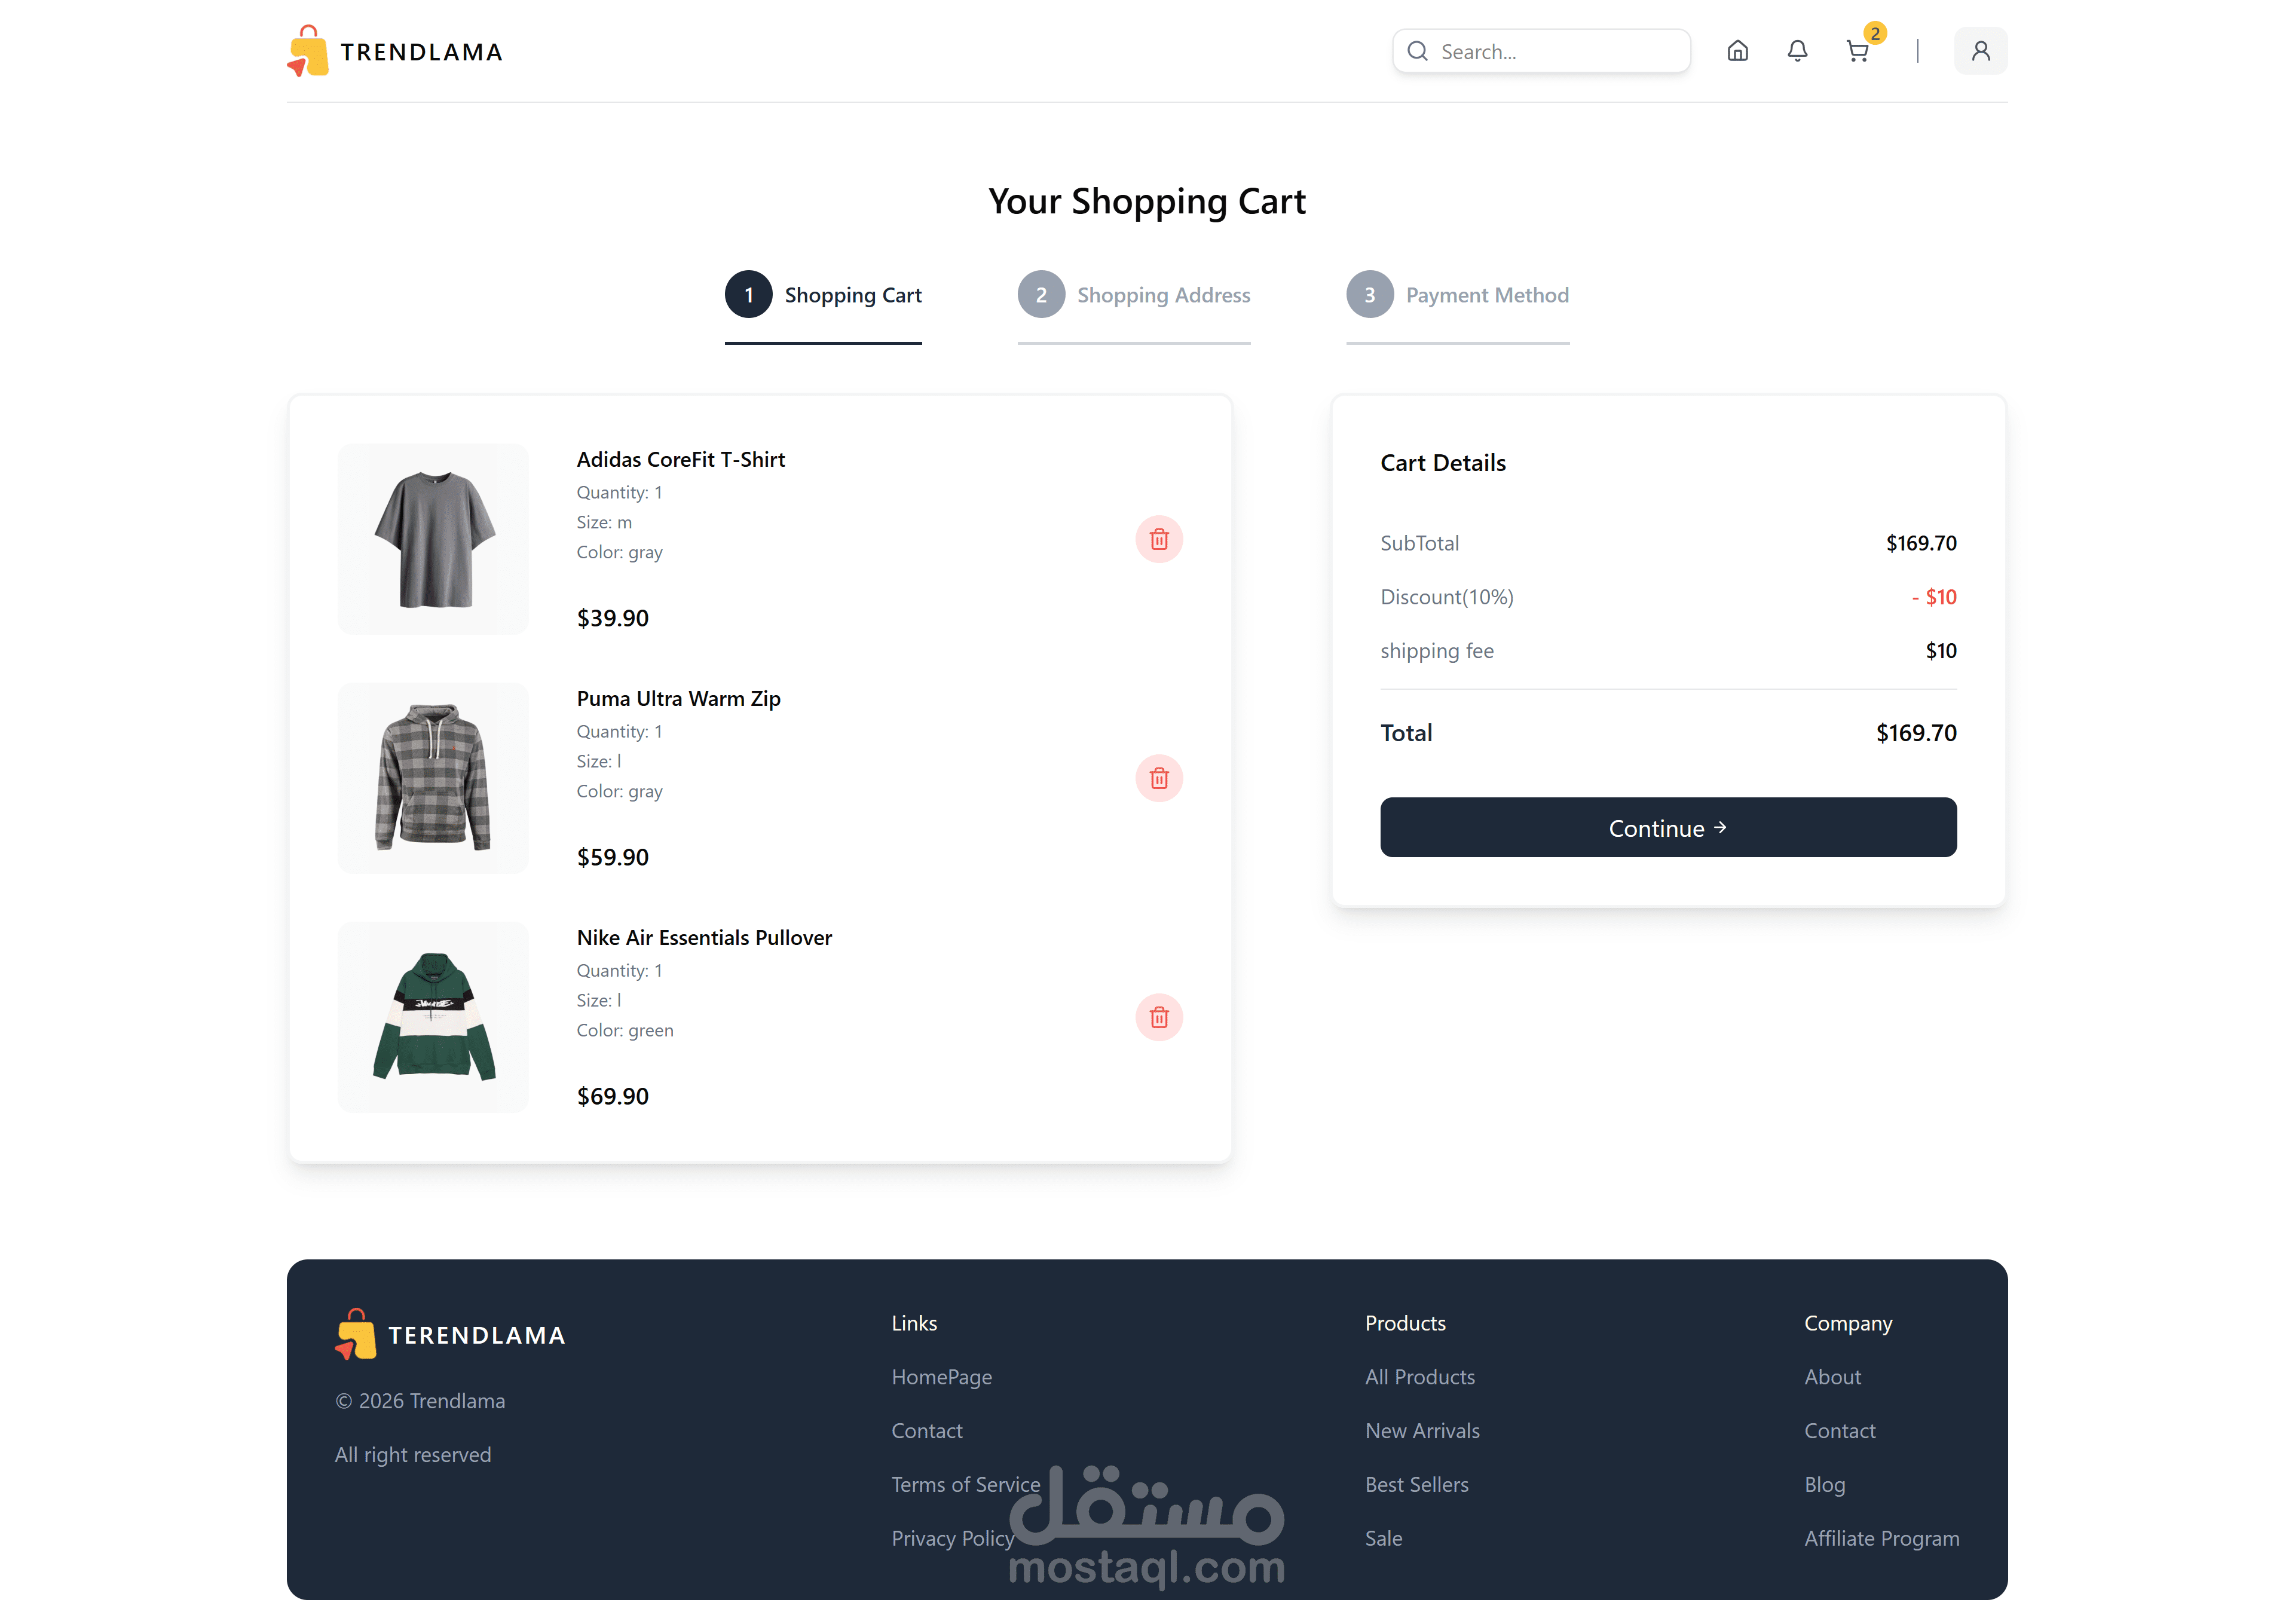
Task: Focus the Search input field
Action: [x=1541, y=51]
